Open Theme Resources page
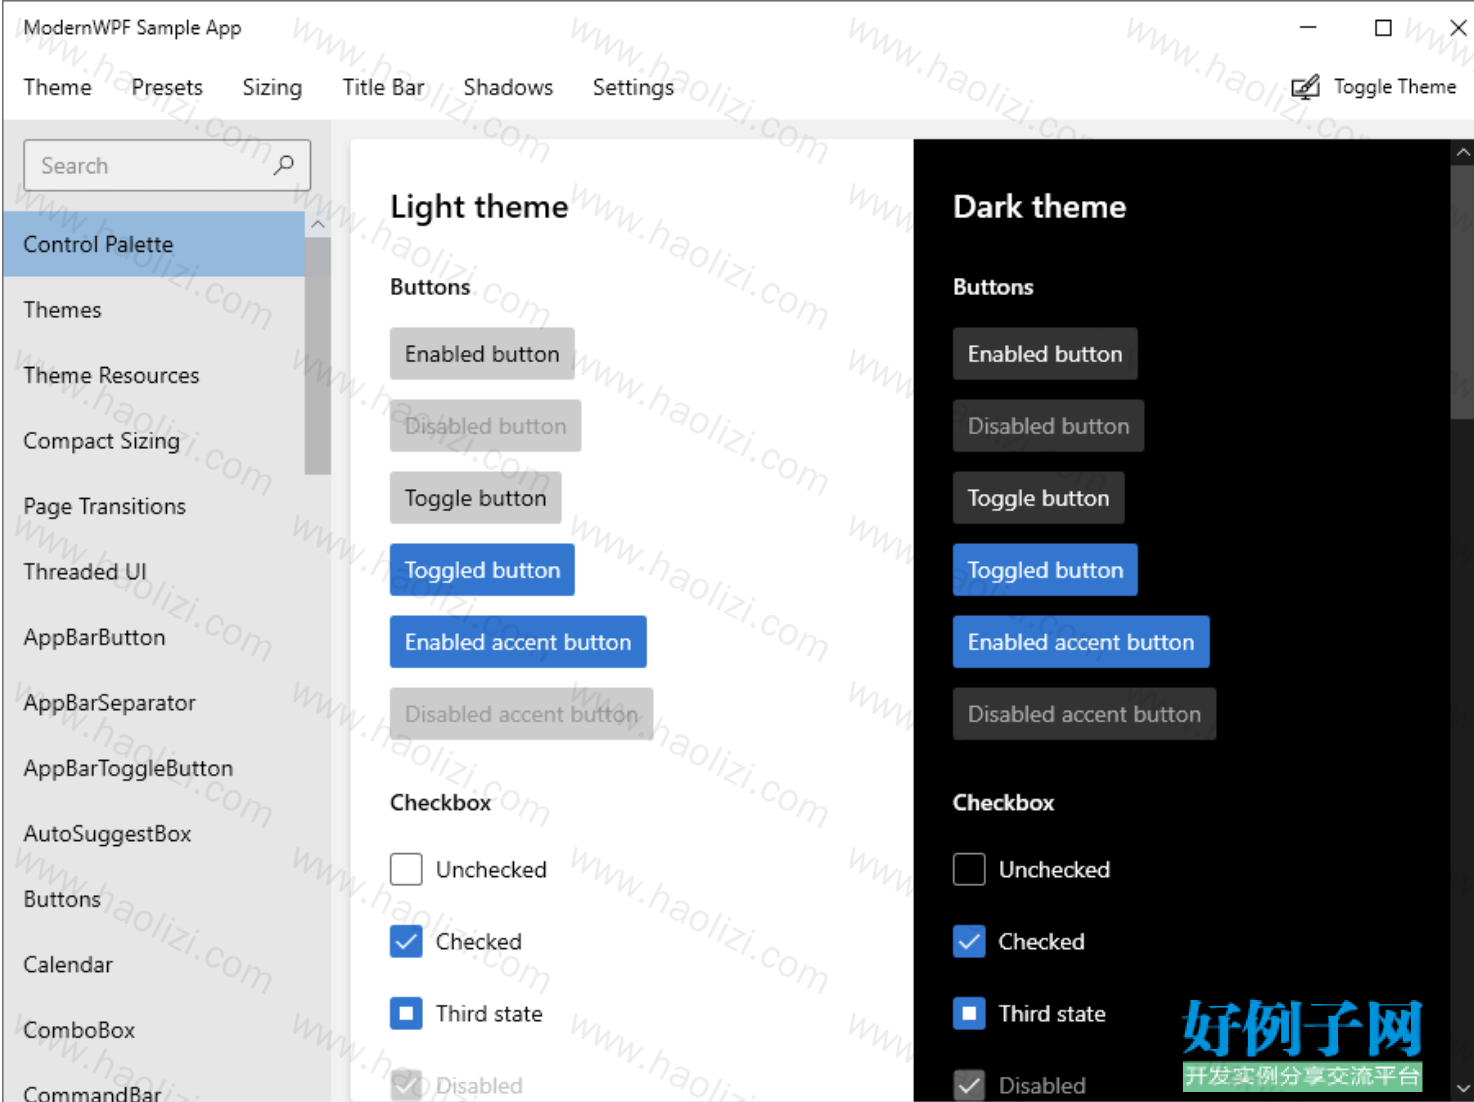This screenshot has width=1474, height=1102. [x=154, y=375]
